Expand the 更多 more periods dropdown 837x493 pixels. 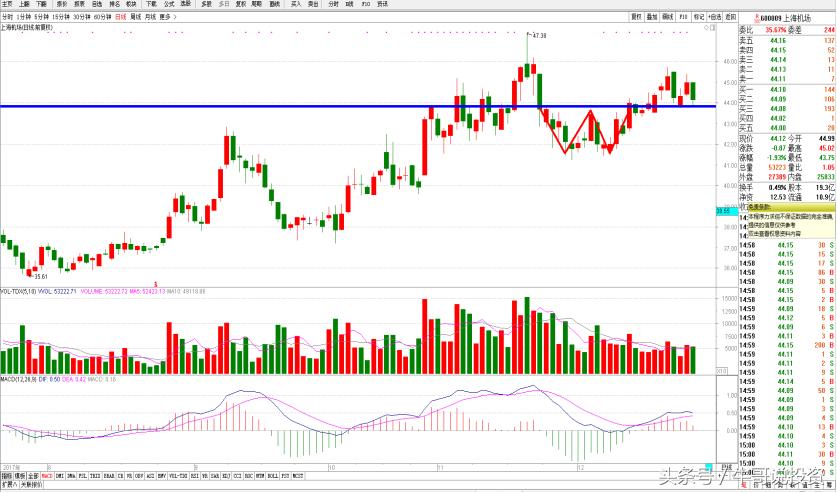tap(168, 17)
